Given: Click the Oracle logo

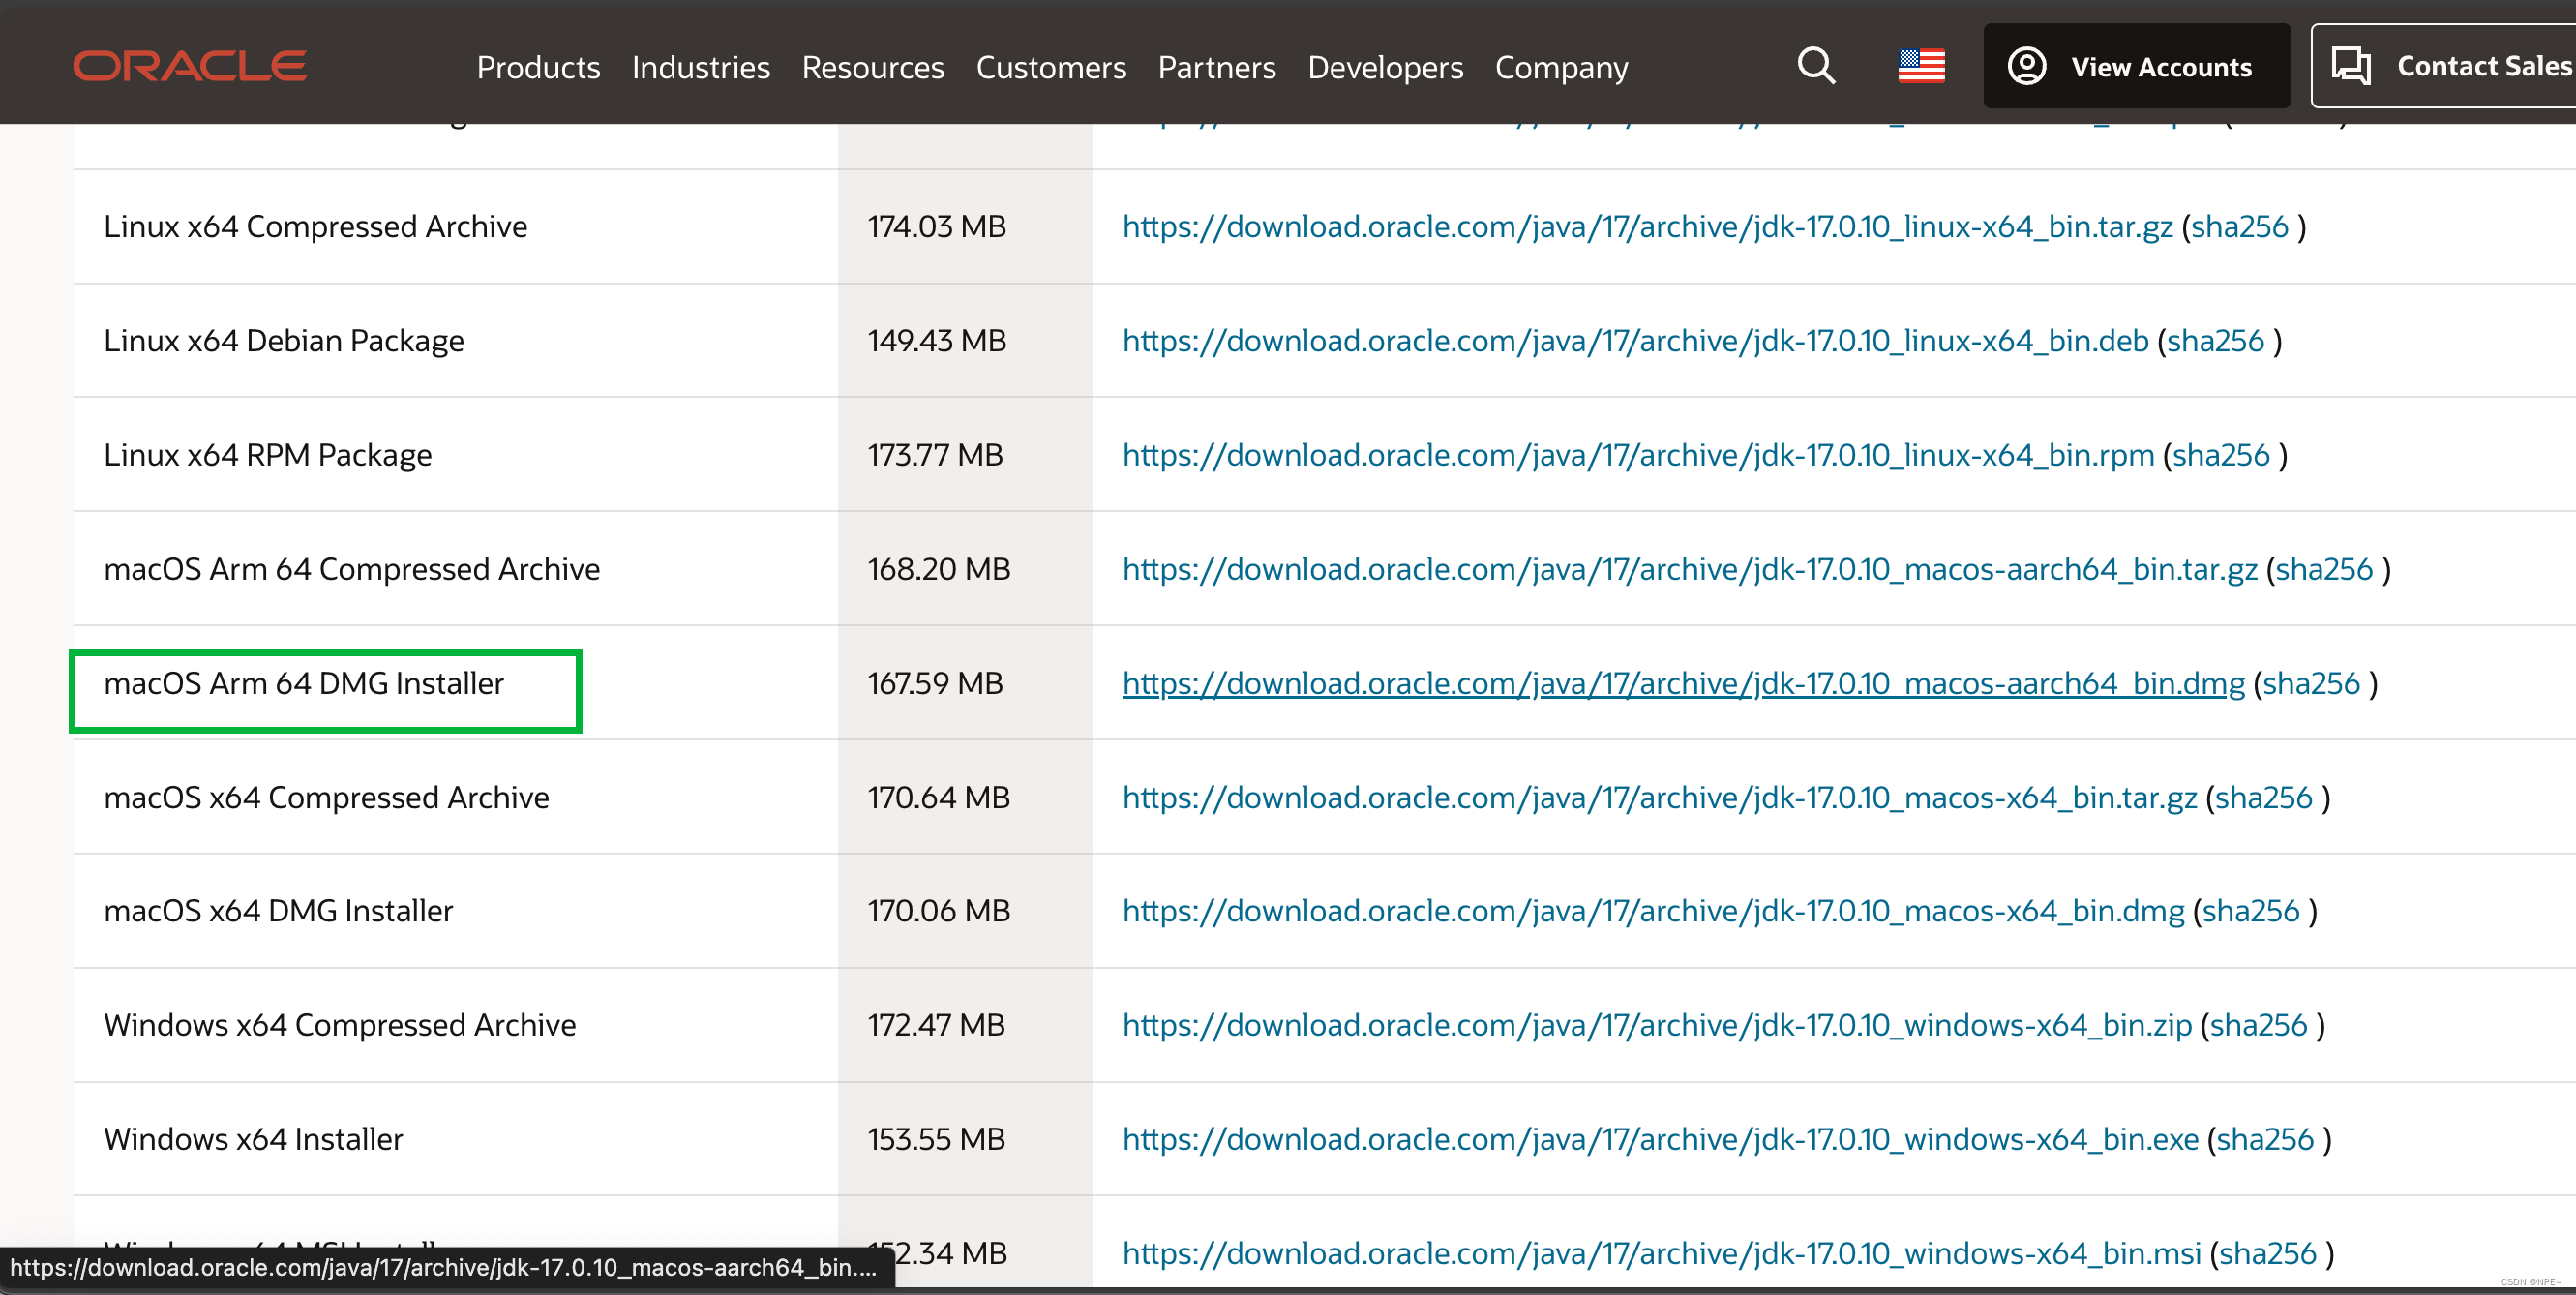Looking at the screenshot, I should (190, 66).
